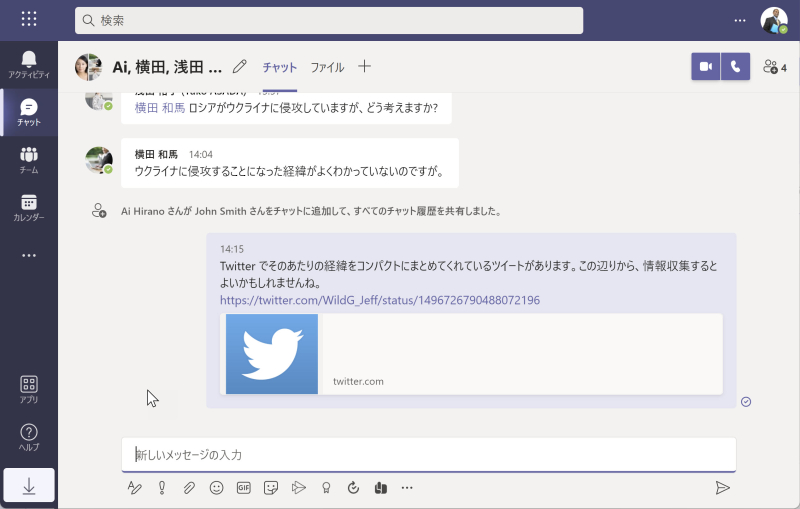Open the emoji picker
This screenshot has width=800, height=509.
tap(216, 488)
